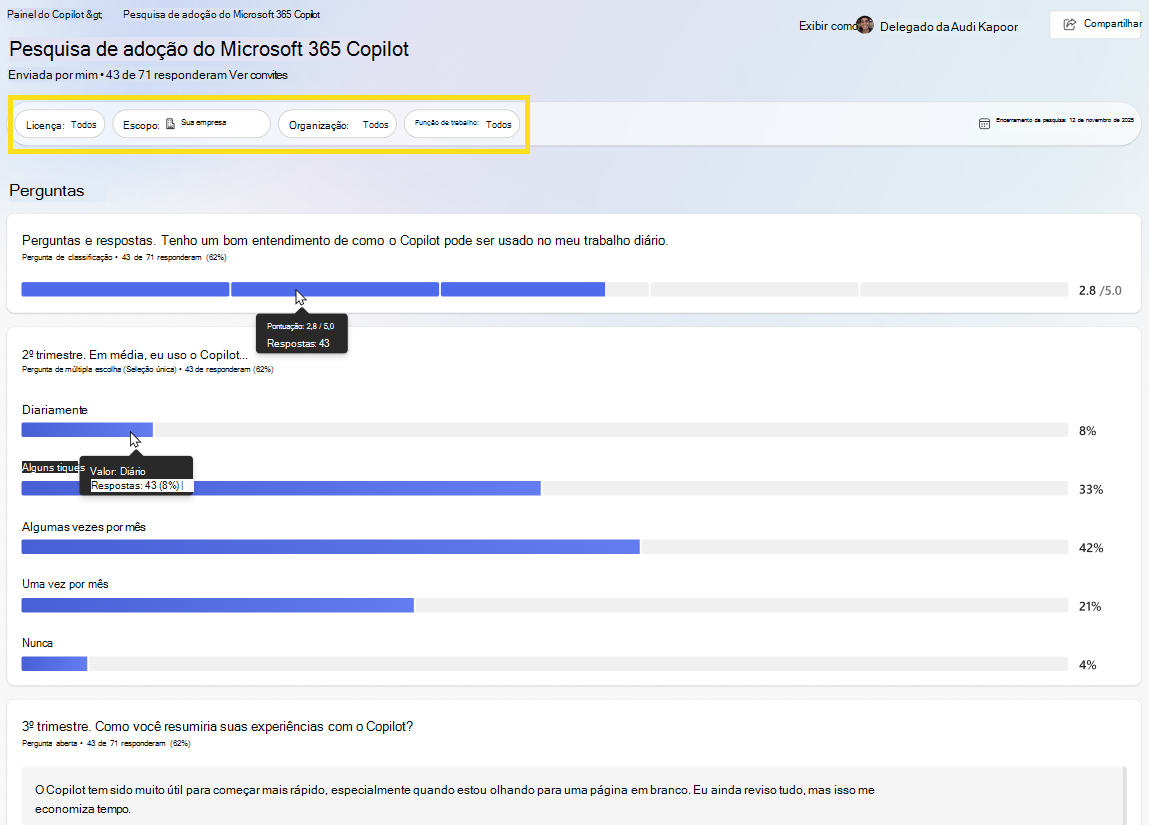Click the Diariamente 8% bar

tap(544, 430)
